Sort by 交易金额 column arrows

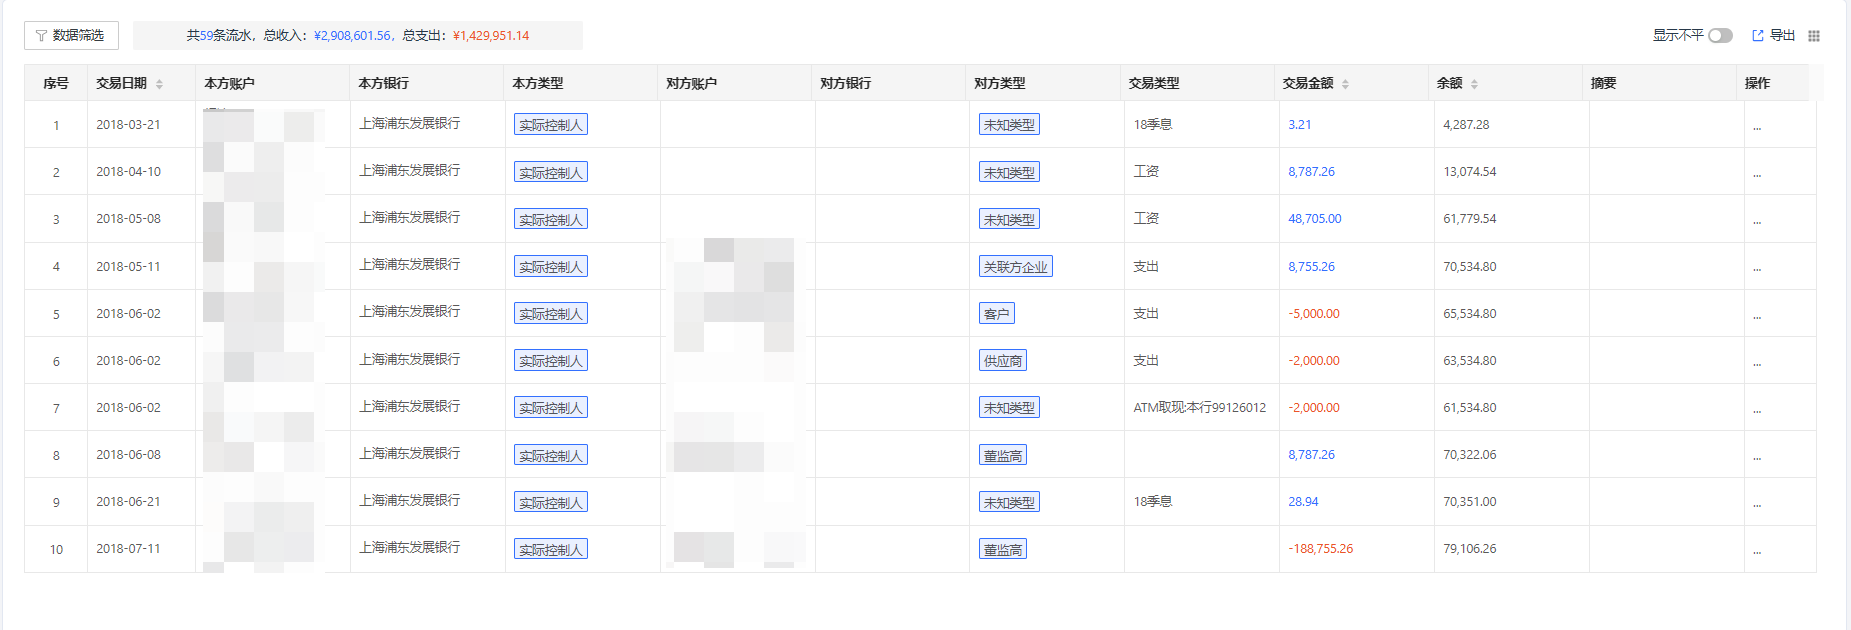(1345, 84)
